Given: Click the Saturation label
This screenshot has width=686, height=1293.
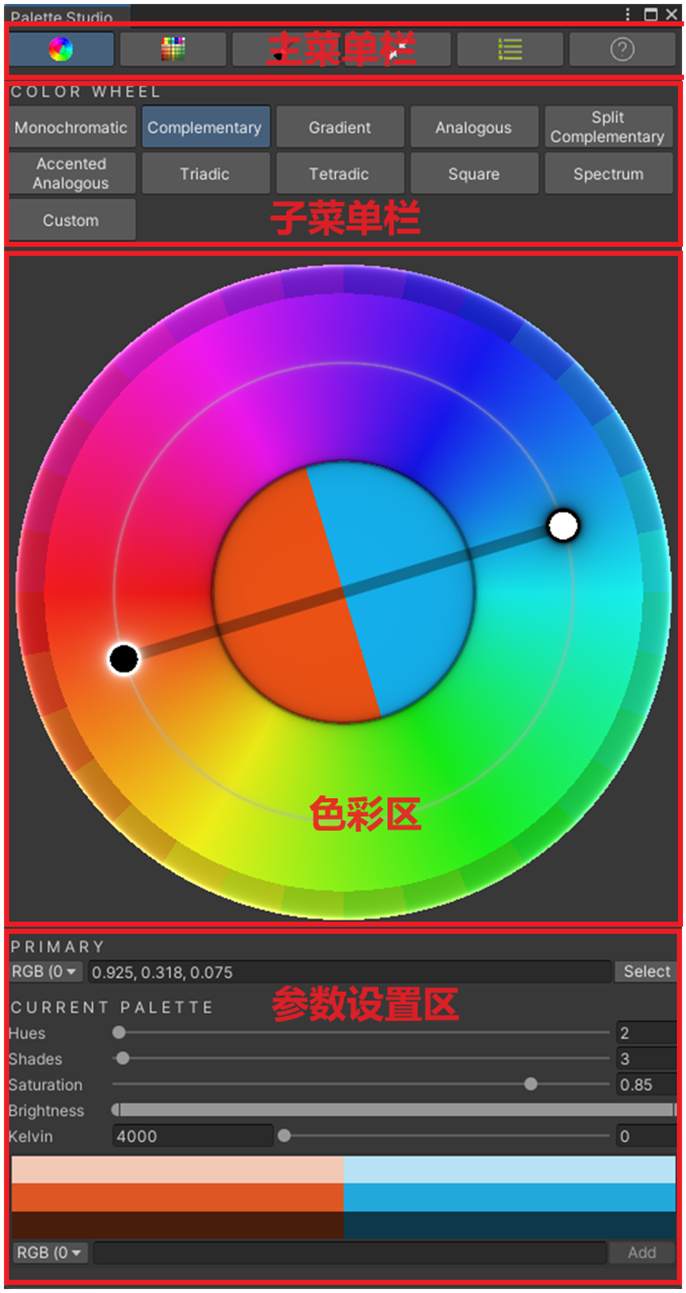Looking at the screenshot, I should 45,1085.
